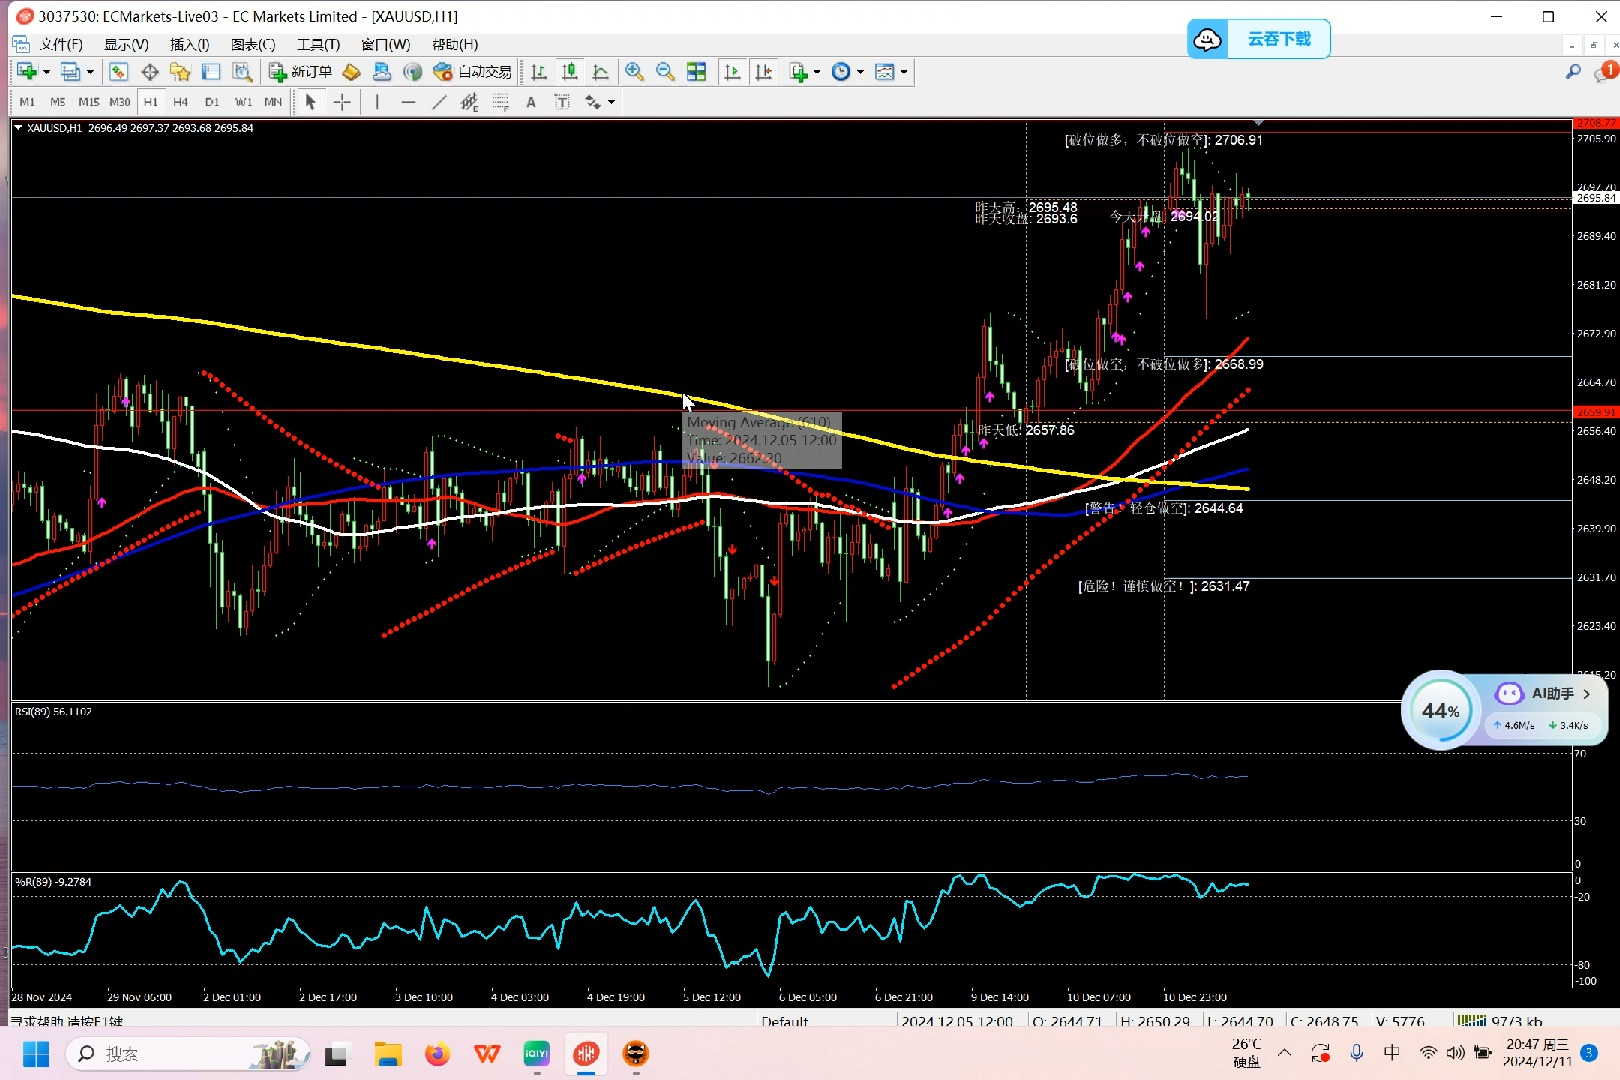This screenshot has height=1080, width=1620.
Task: Expand the chart periods clock dropdown
Action: click(860, 72)
